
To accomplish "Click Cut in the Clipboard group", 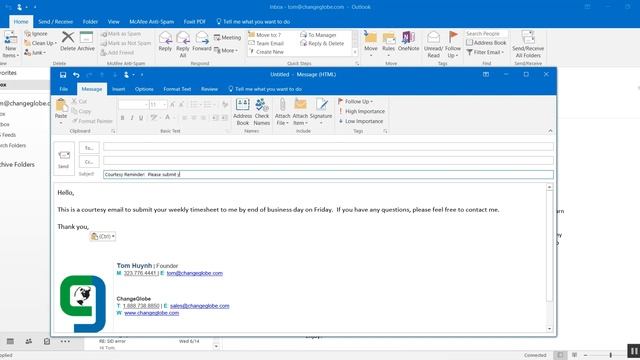I will pos(79,101).
